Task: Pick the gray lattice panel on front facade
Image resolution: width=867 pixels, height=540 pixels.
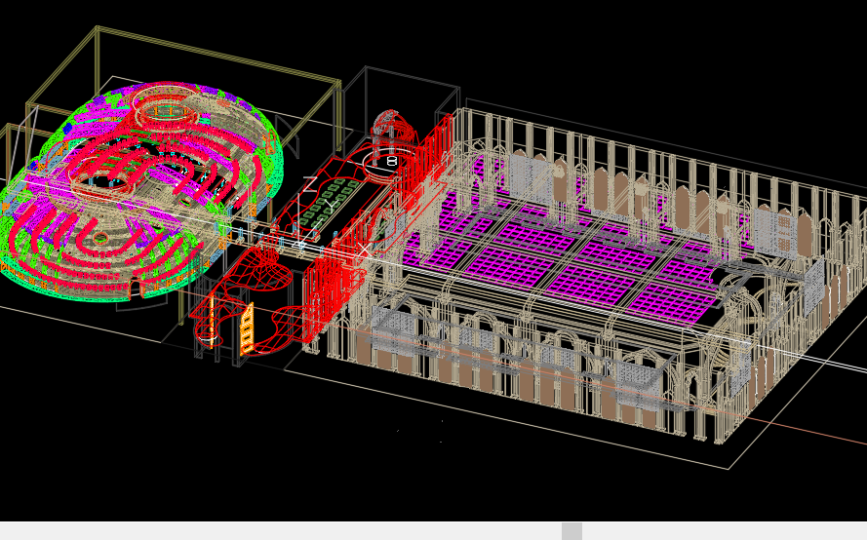Action: click(x=630, y=377)
